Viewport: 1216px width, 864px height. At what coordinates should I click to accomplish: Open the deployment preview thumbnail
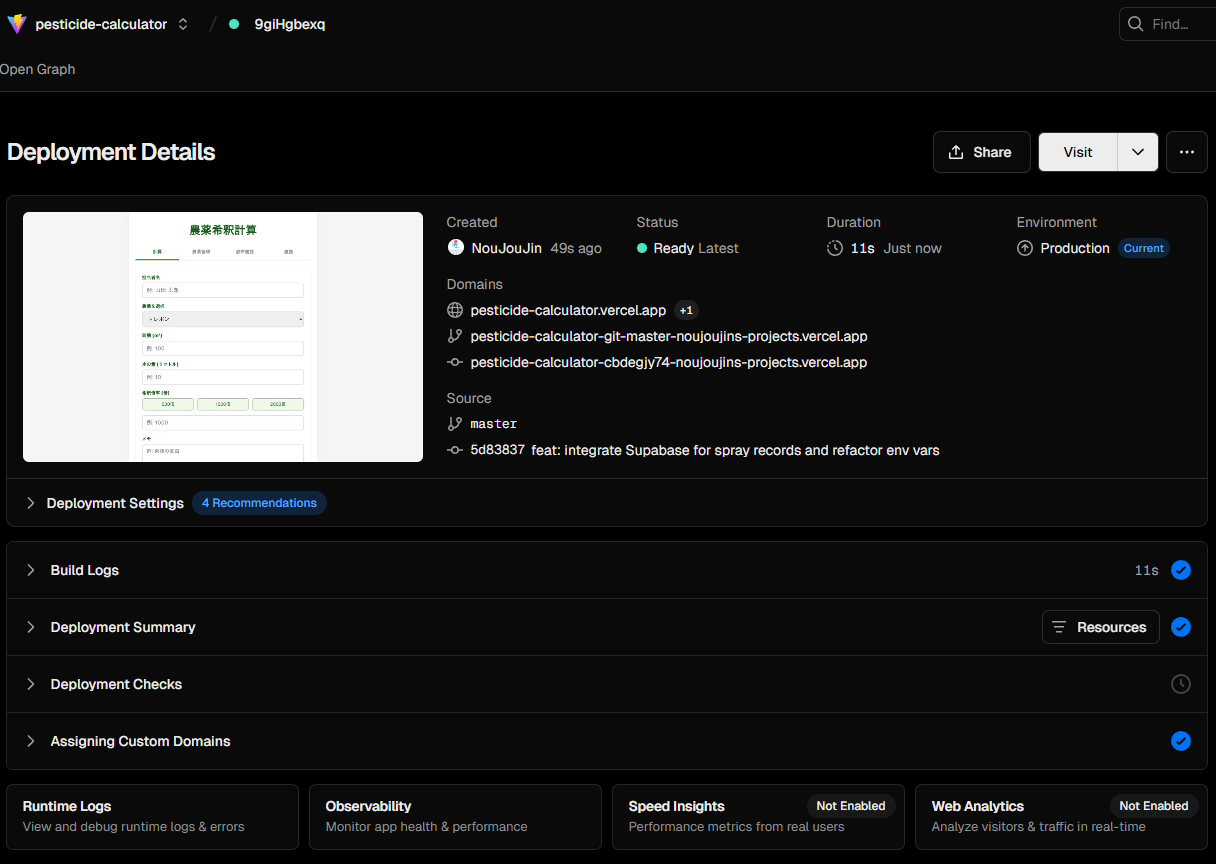click(223, 337)
